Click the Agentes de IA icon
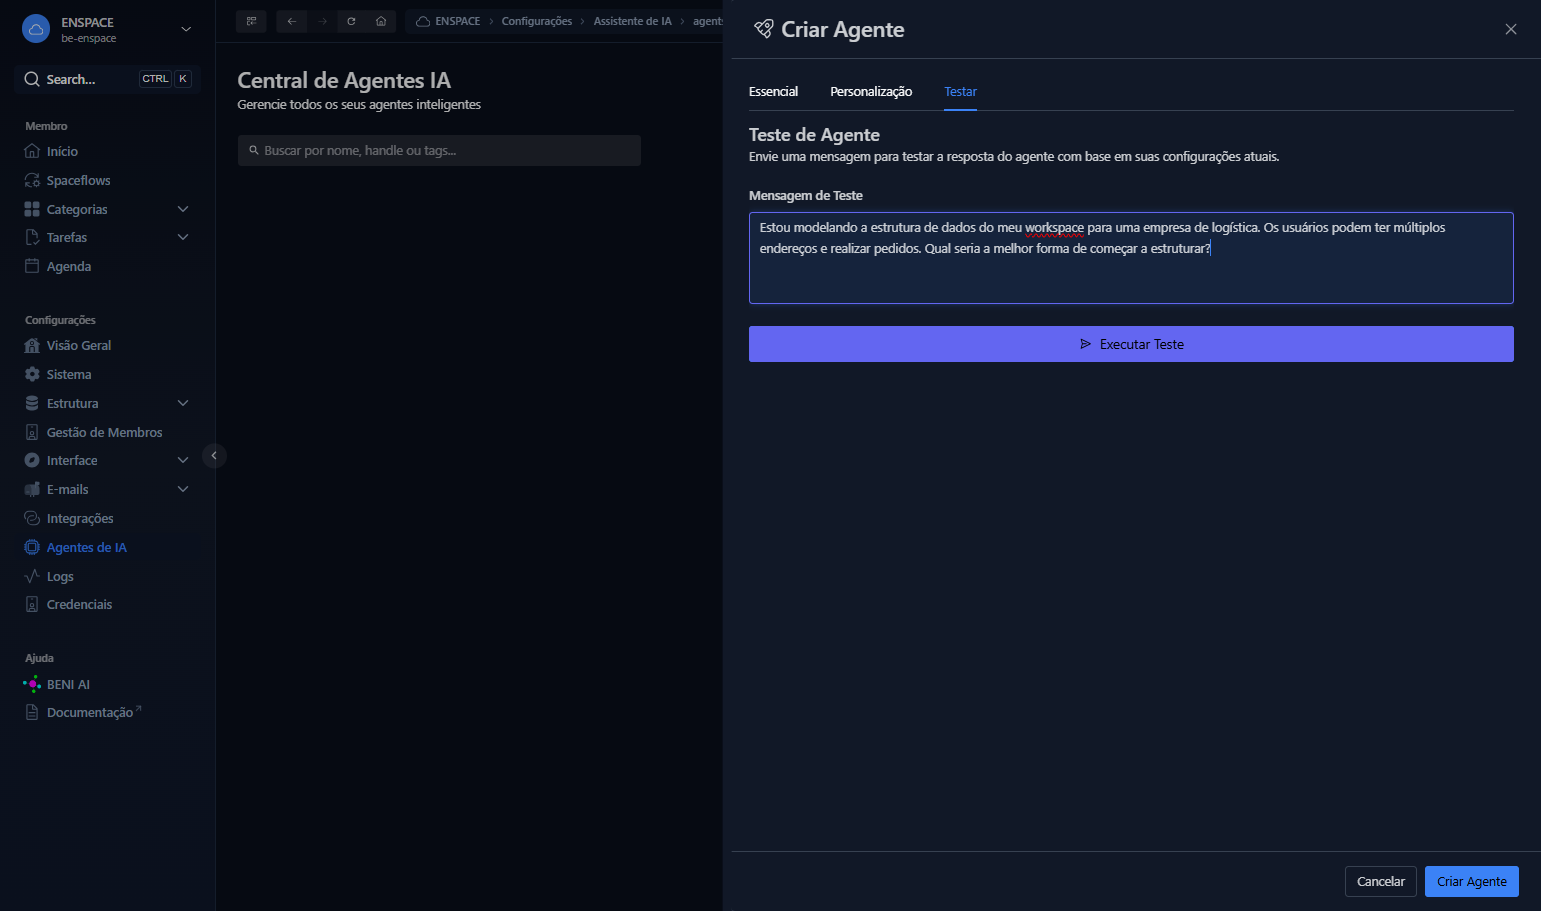1541x911 pixels. (x=32, y=547)
